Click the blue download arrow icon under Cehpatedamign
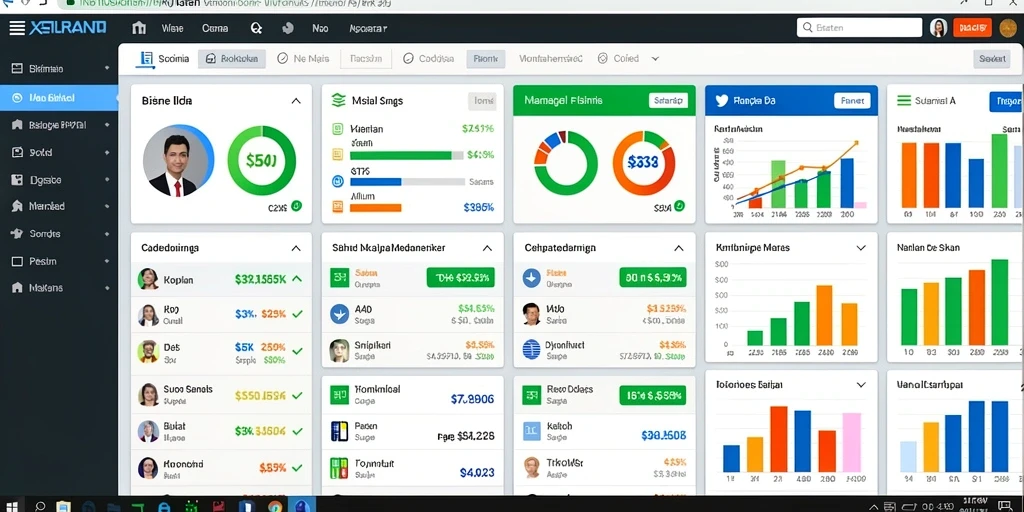This screenshot has width=1024, height=512. click(532, 278)
